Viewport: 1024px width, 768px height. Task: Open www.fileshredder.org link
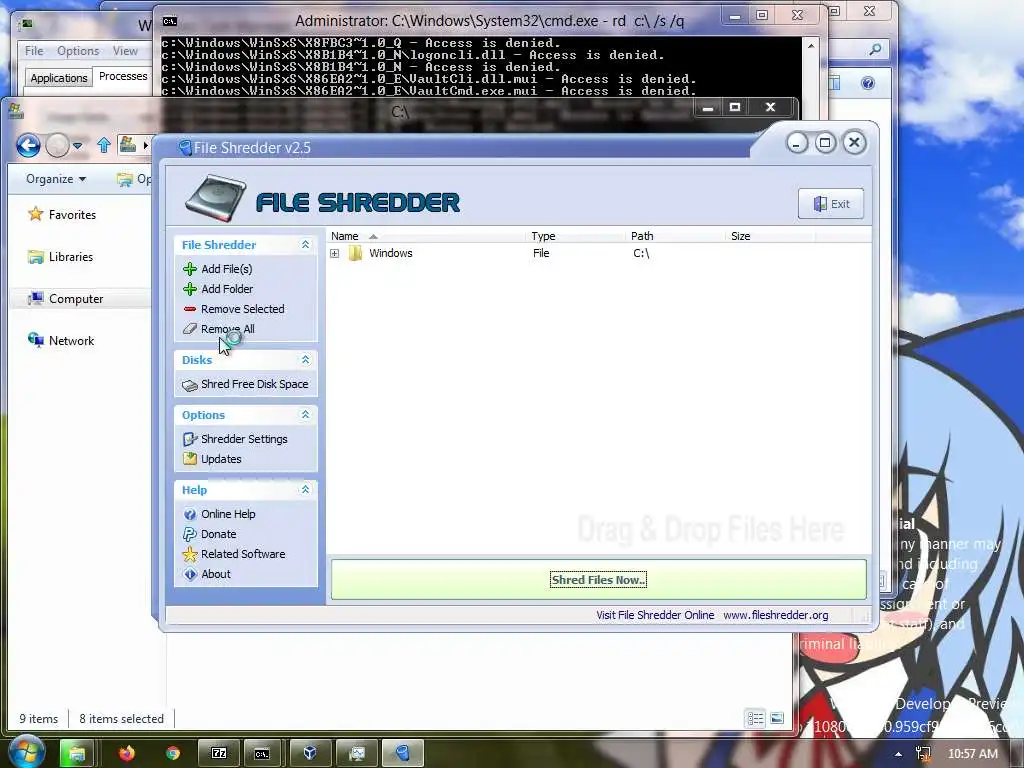pos(776,615)
